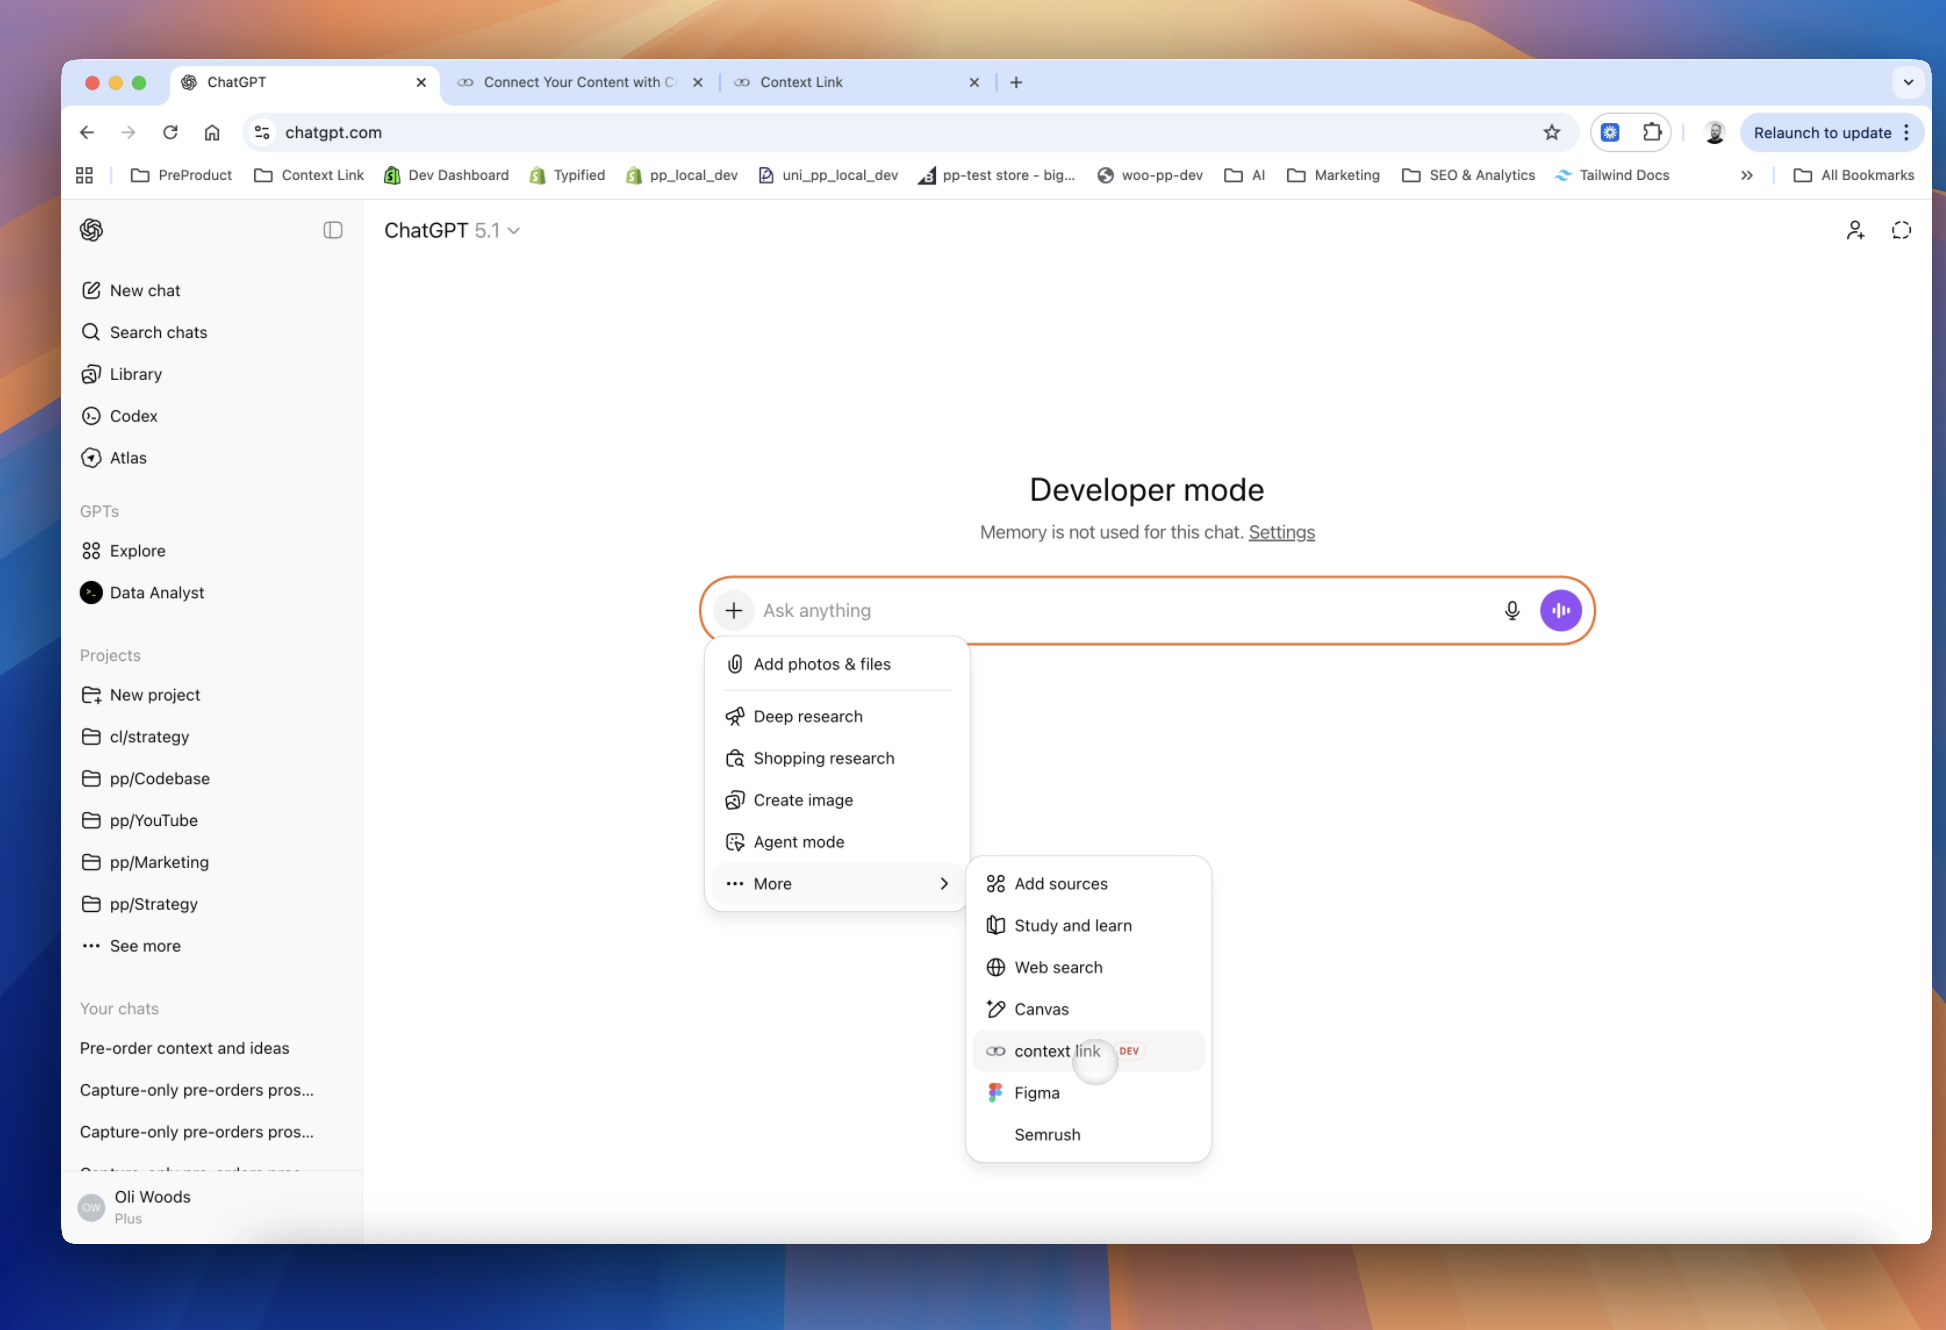This screenshot has height=1330, width=1946.
Task: Open the share/add-person icon top right
Action: (1855, 230)
